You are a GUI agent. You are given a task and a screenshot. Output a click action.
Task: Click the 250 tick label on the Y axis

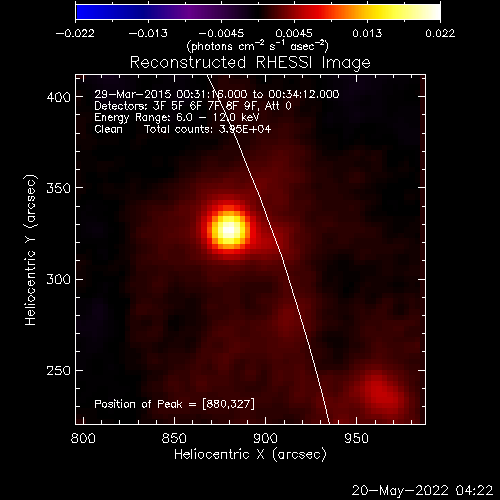click(x=59, y=371)
